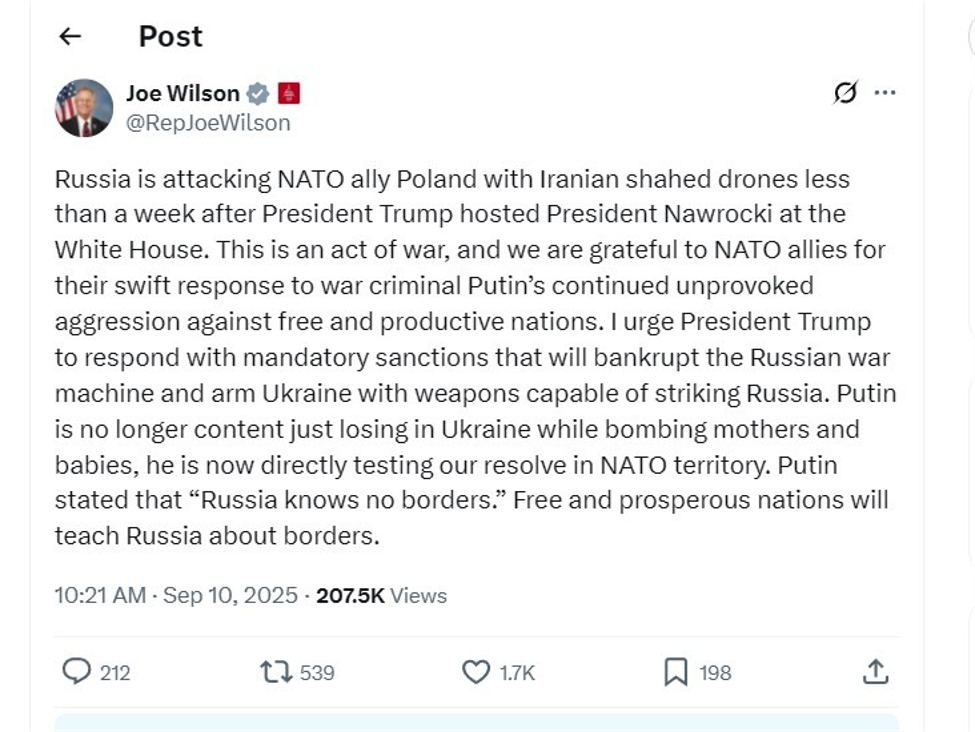View the 212 replies
The width and height of the screenshot is (975, 732).
(115, 673)
